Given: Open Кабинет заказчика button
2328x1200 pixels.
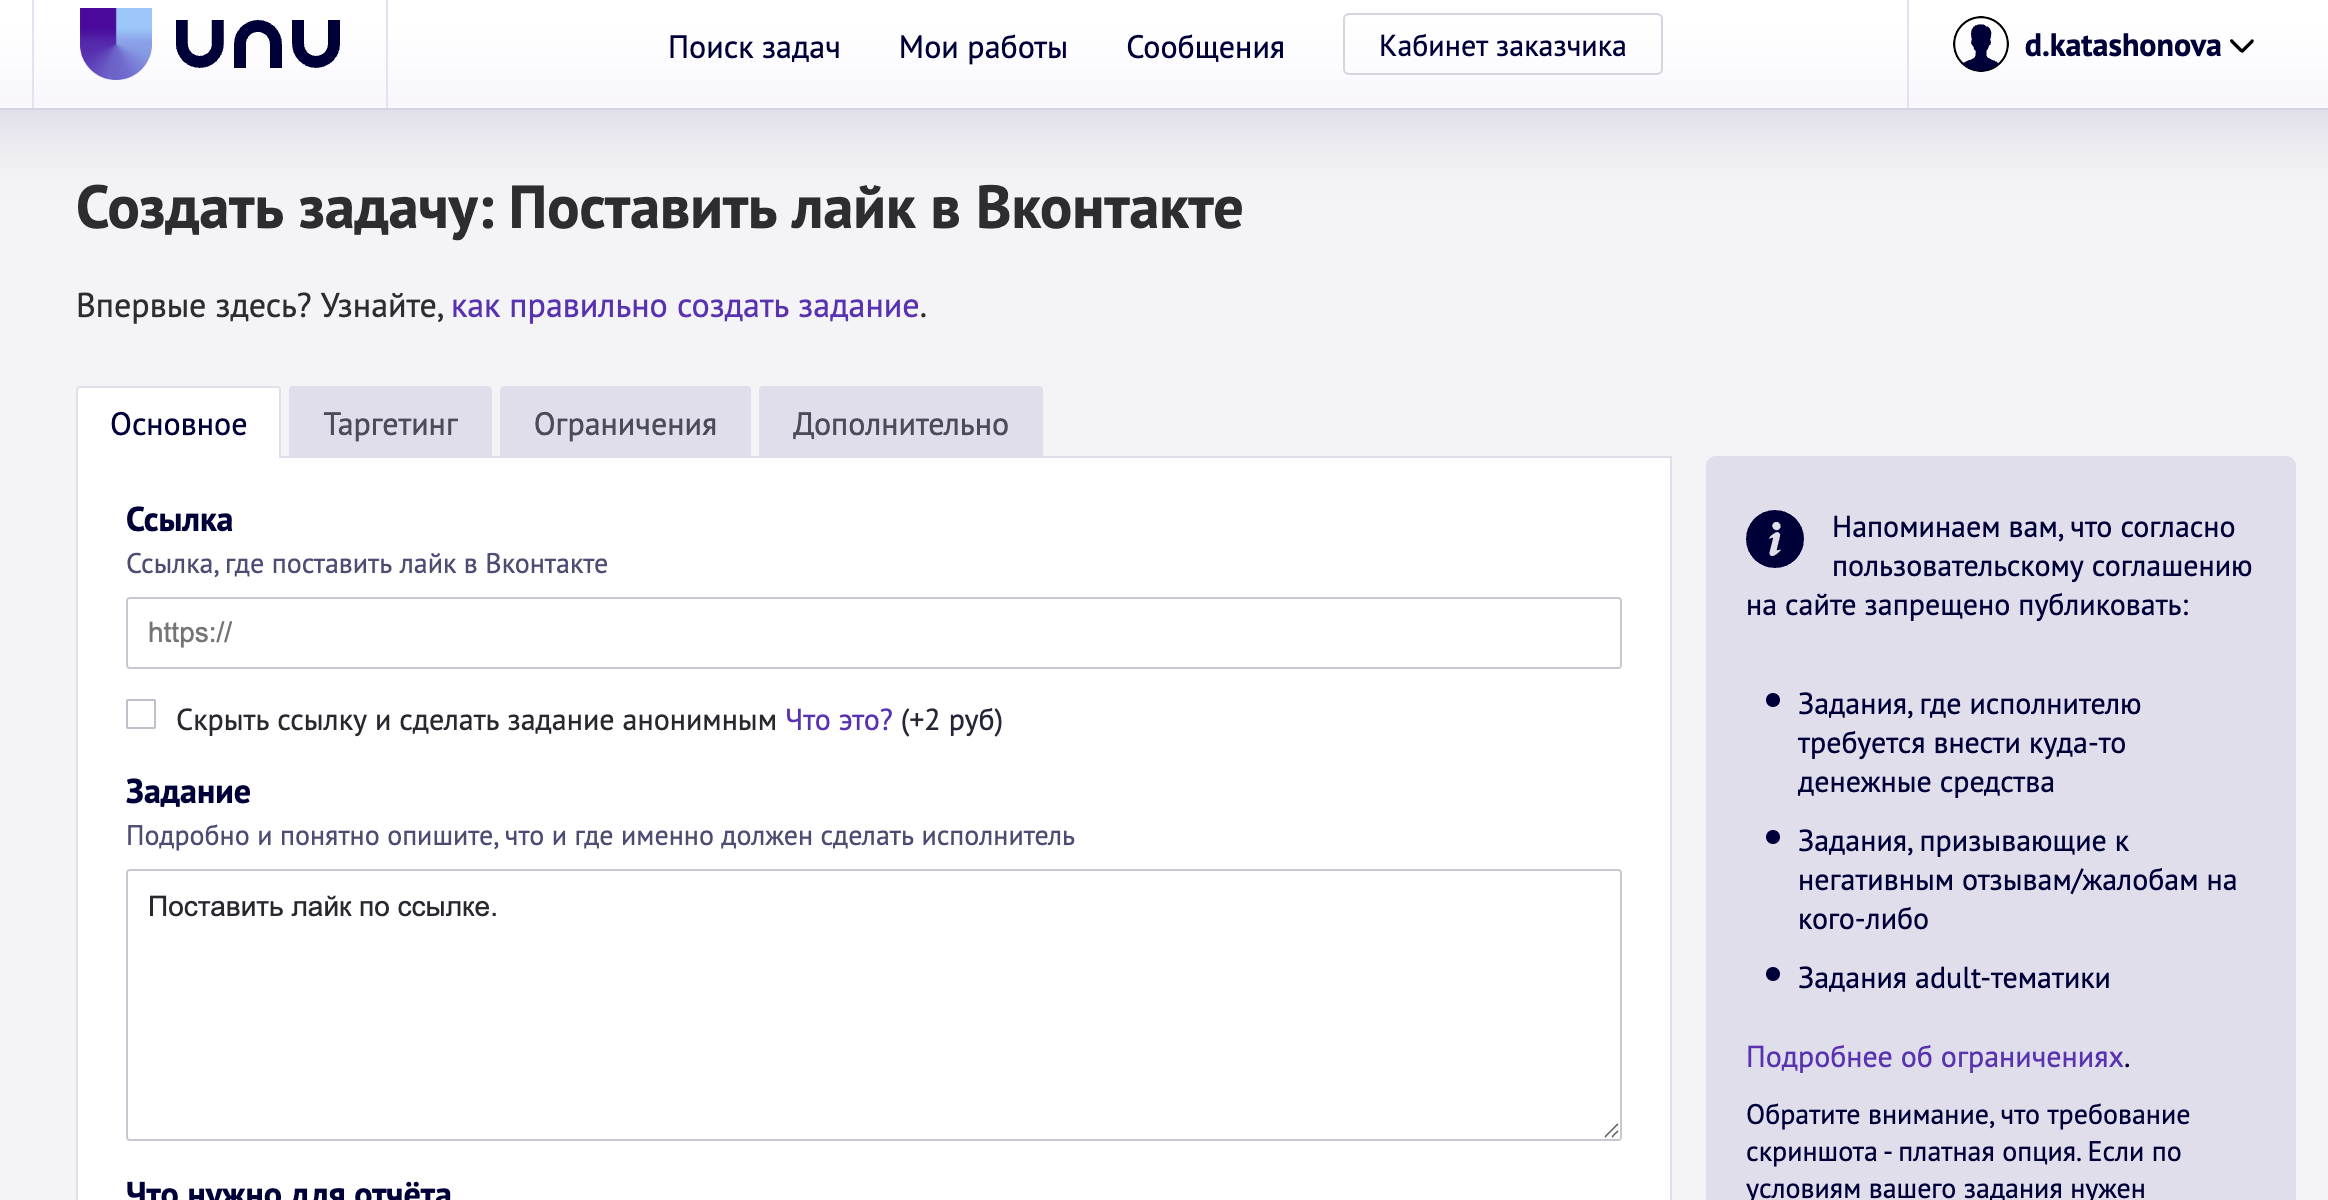Looking at the screenshot, I should click(1502, 45).
